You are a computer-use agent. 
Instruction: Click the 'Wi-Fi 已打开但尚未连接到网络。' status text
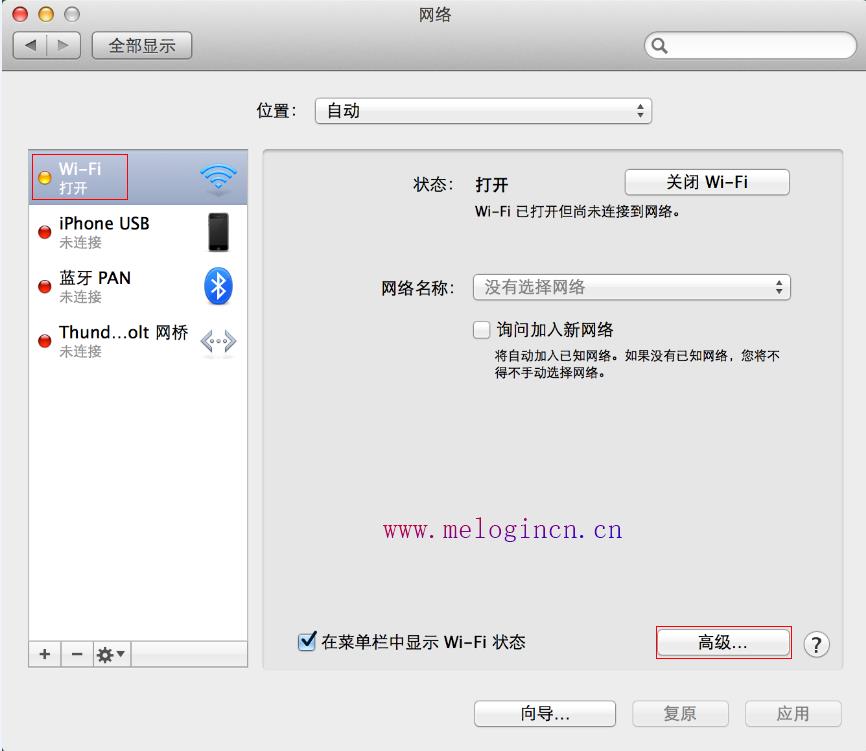point(577,211)
